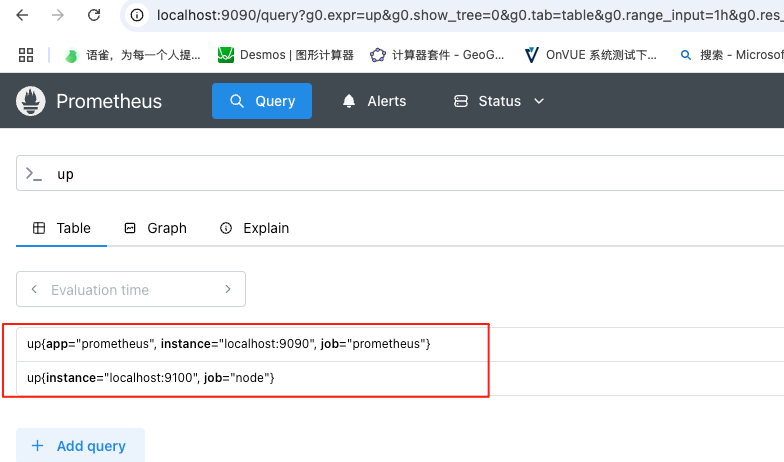Click the expression prompt icon
Screen dimensions: 784x462
click(34, 174)
